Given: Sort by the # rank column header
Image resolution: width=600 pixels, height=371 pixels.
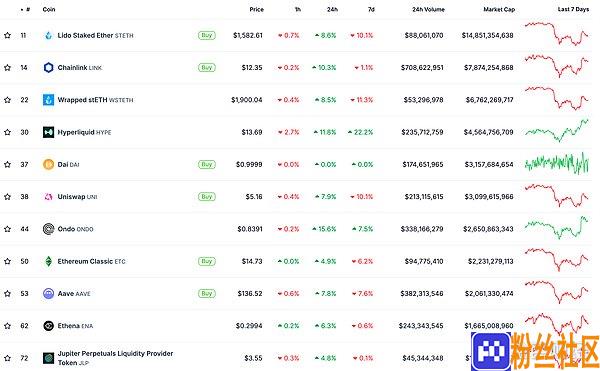Looking at the screenshot, I should [x=26, y=9].
